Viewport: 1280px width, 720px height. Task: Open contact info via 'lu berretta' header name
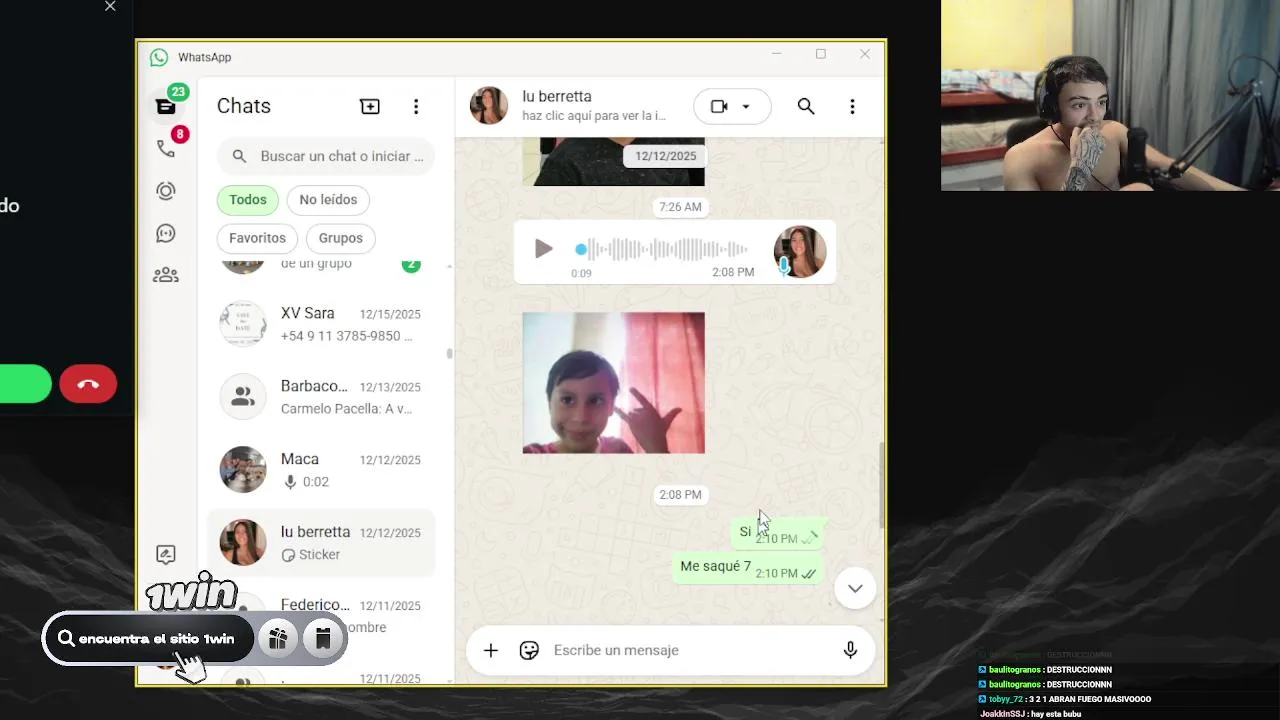coord(556,97)
